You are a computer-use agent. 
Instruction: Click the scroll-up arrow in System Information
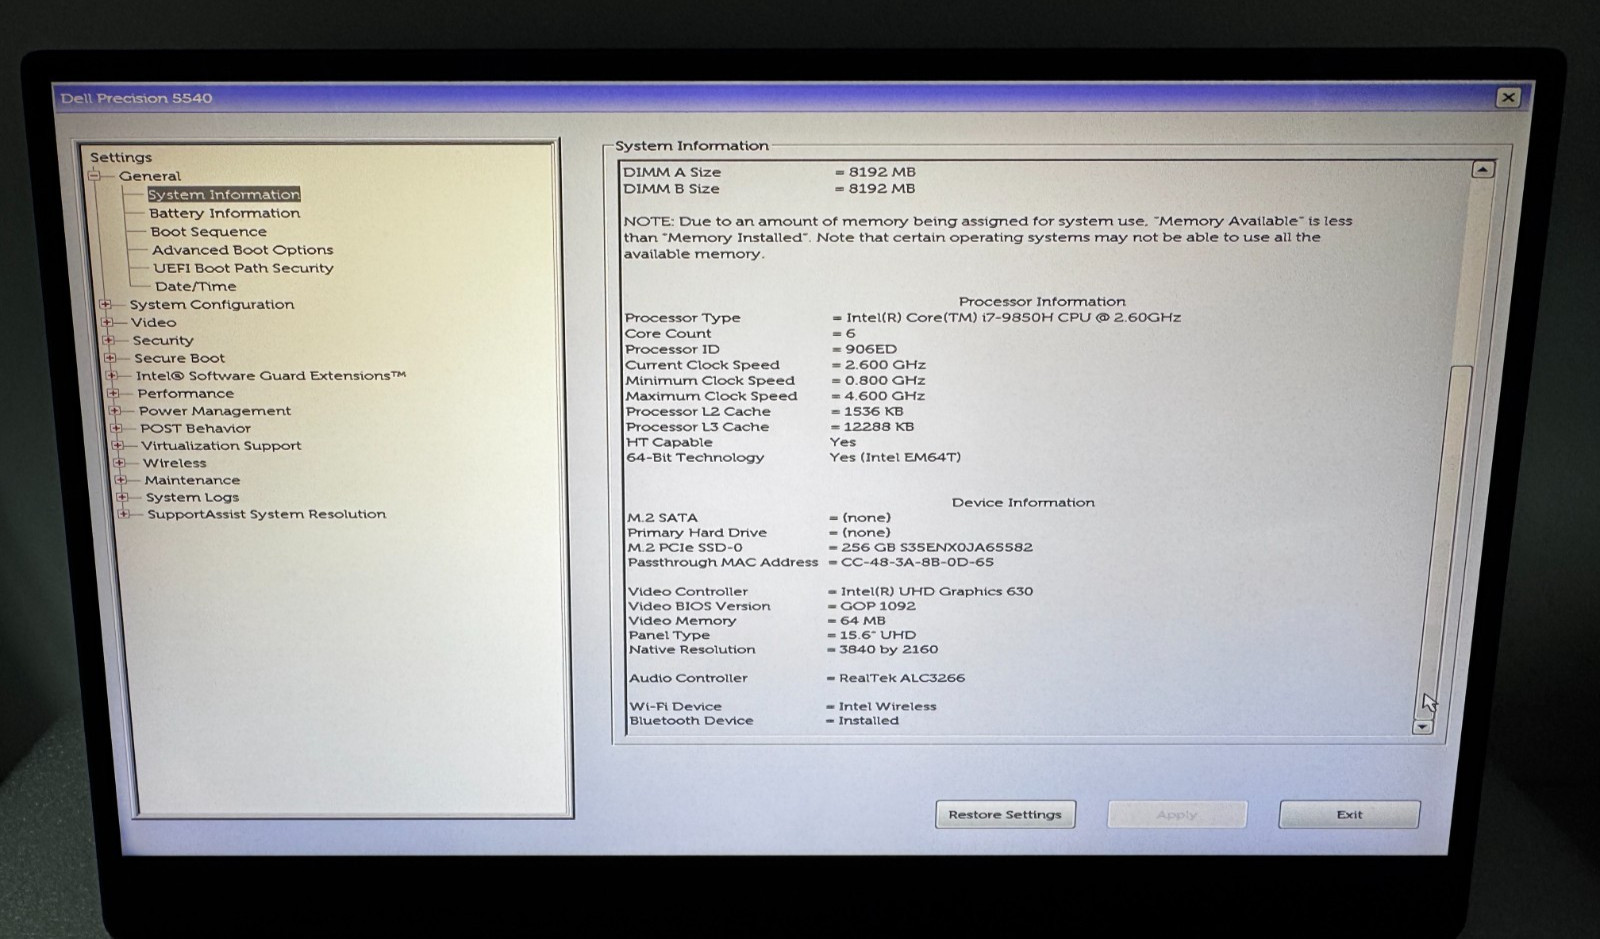1482,170
